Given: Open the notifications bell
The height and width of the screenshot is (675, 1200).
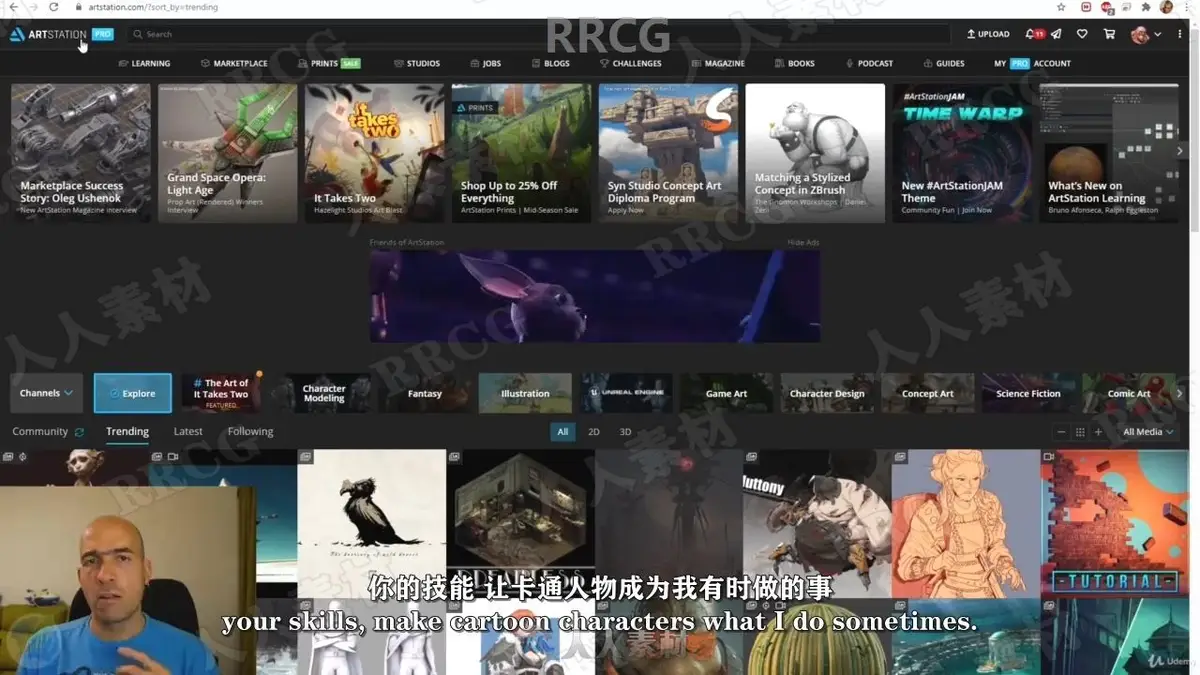Looking at the screenshot, I should coord(1030,34).
